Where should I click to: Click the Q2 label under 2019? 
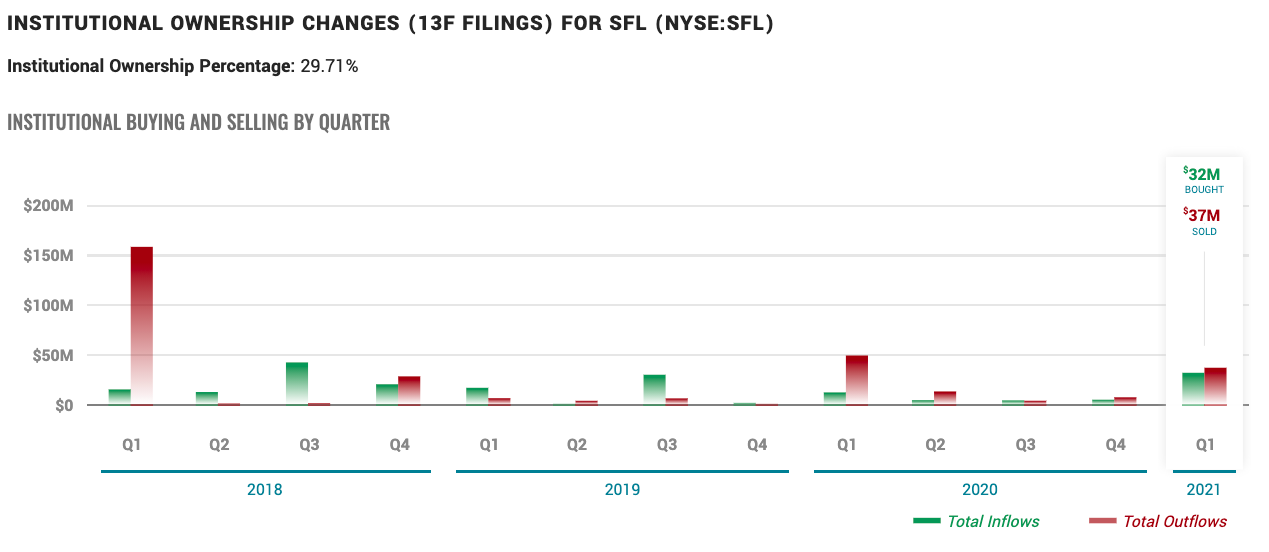[578, 444]
